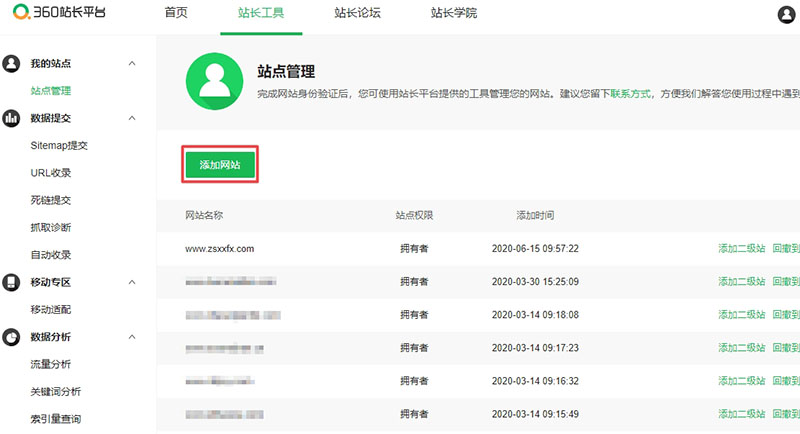The image size is (800, 434).
Task: Open the user account avatar icon
Action: click(x=786, y=14)
